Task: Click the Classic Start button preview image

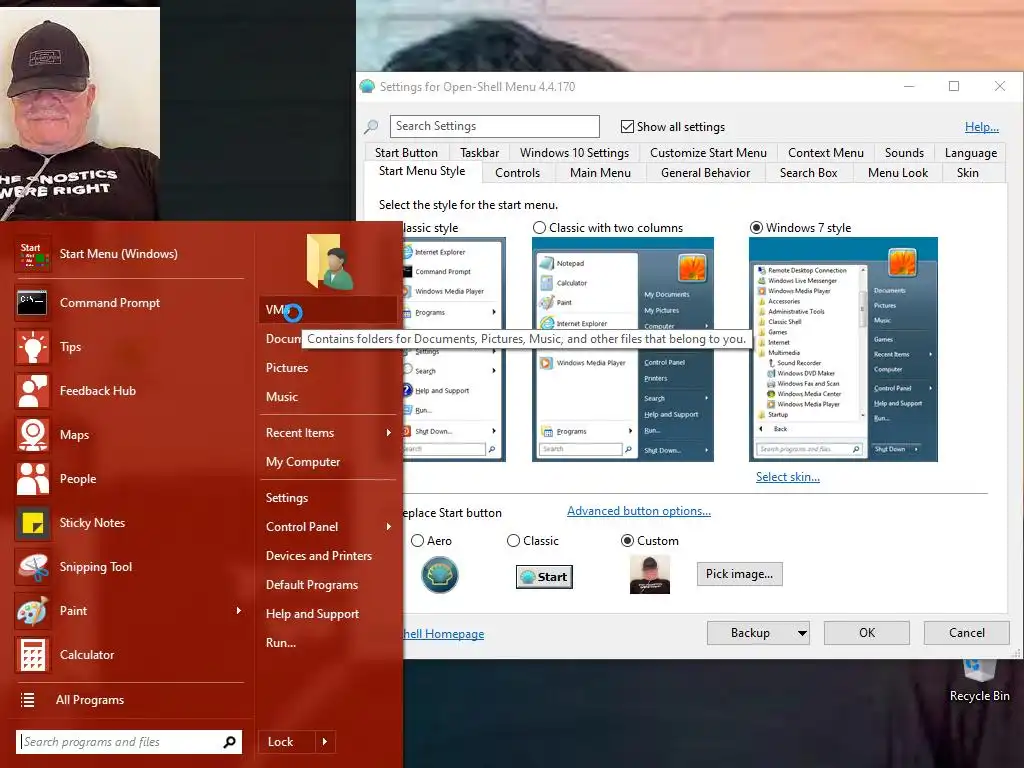Action: 544,577
